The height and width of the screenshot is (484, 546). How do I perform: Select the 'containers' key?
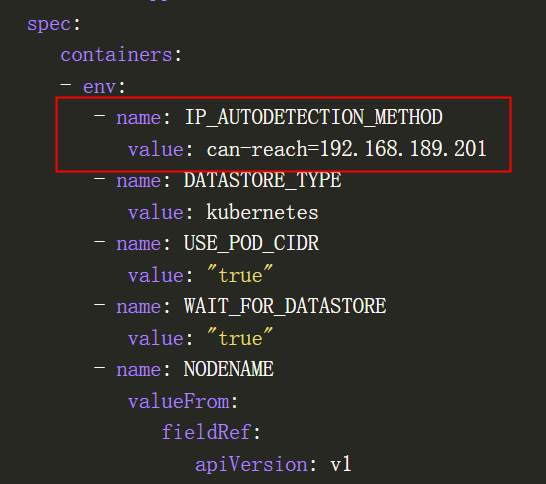[x=116, y=55]
